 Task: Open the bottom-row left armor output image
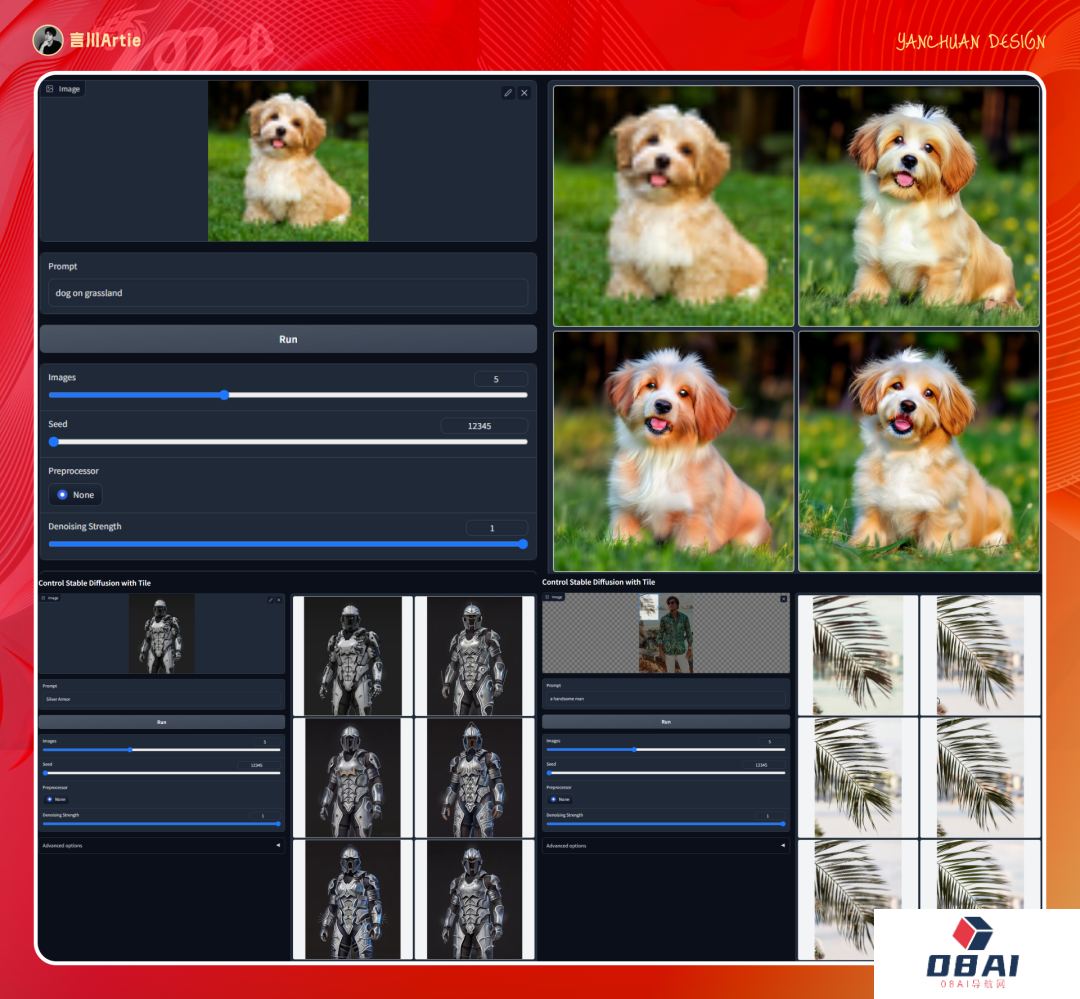pyautogui.click(x=353, y=900)
